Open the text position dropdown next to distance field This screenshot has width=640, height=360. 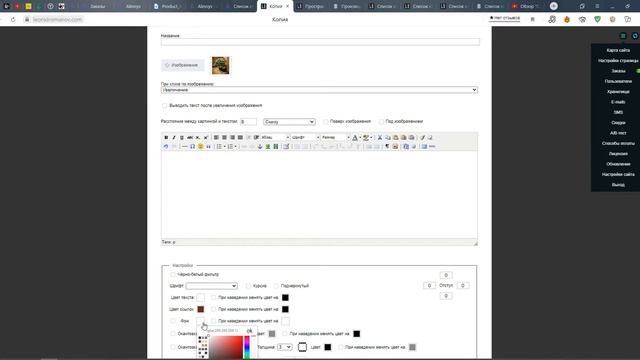[x=289, y=122]
